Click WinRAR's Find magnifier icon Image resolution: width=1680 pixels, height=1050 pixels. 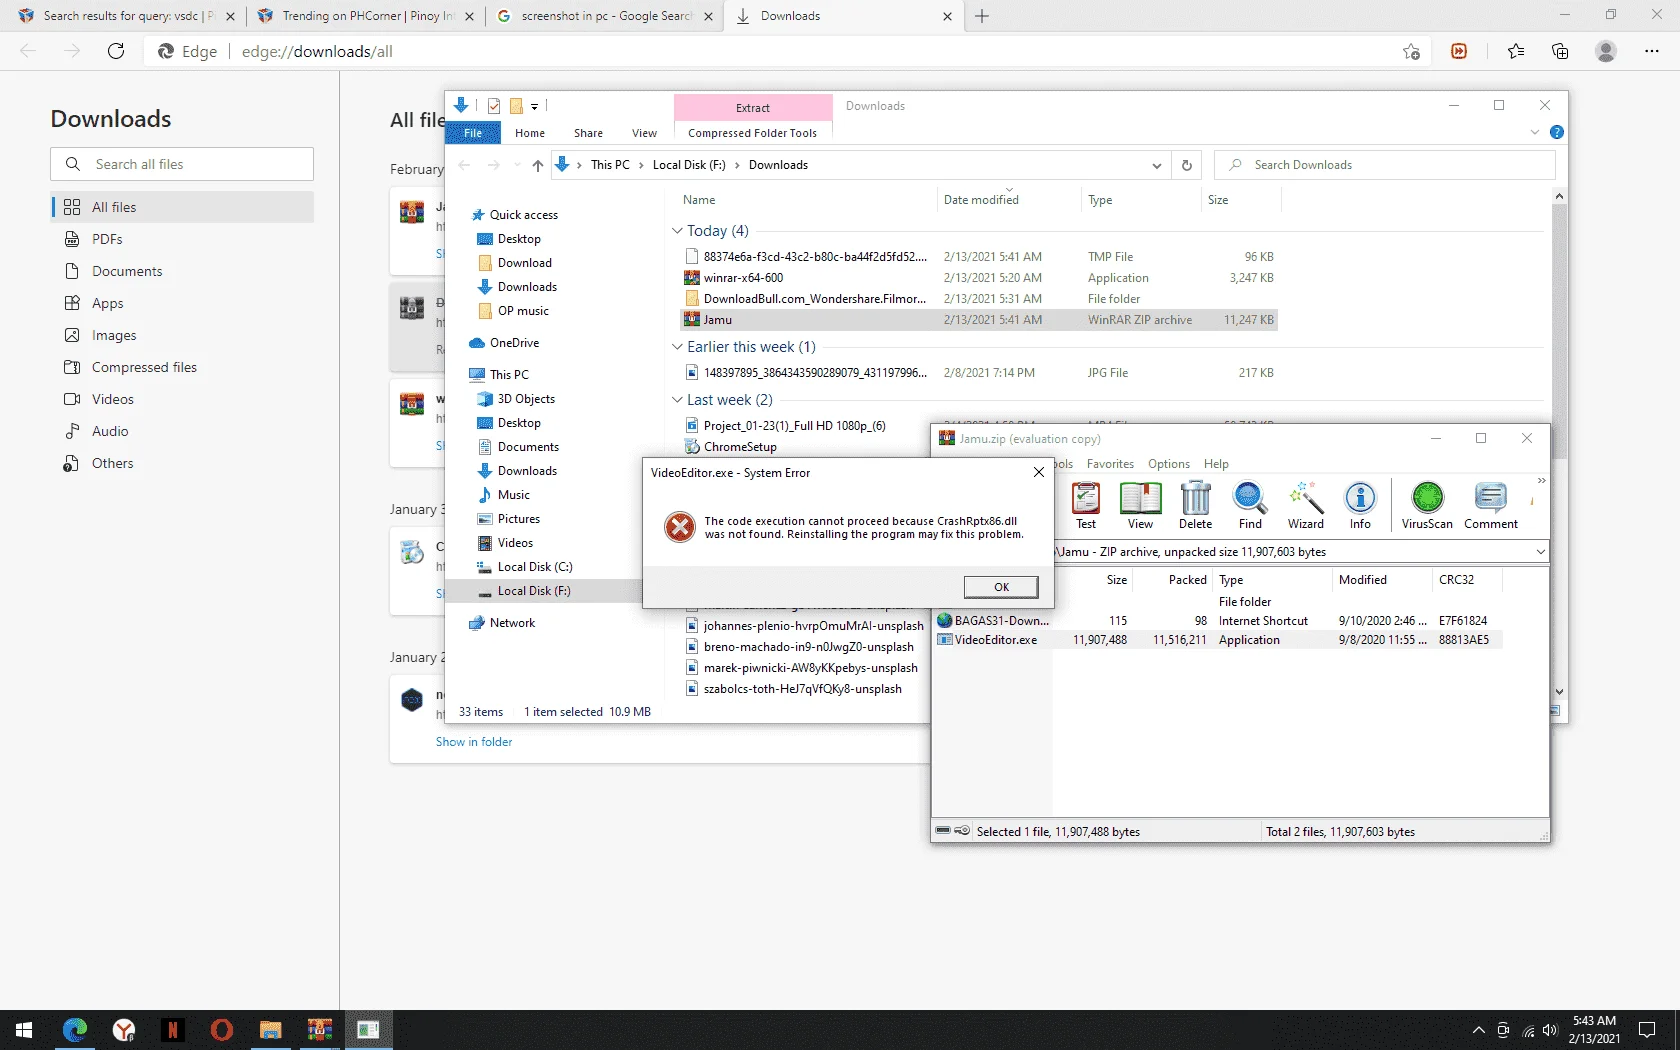tap(1250, 505)
